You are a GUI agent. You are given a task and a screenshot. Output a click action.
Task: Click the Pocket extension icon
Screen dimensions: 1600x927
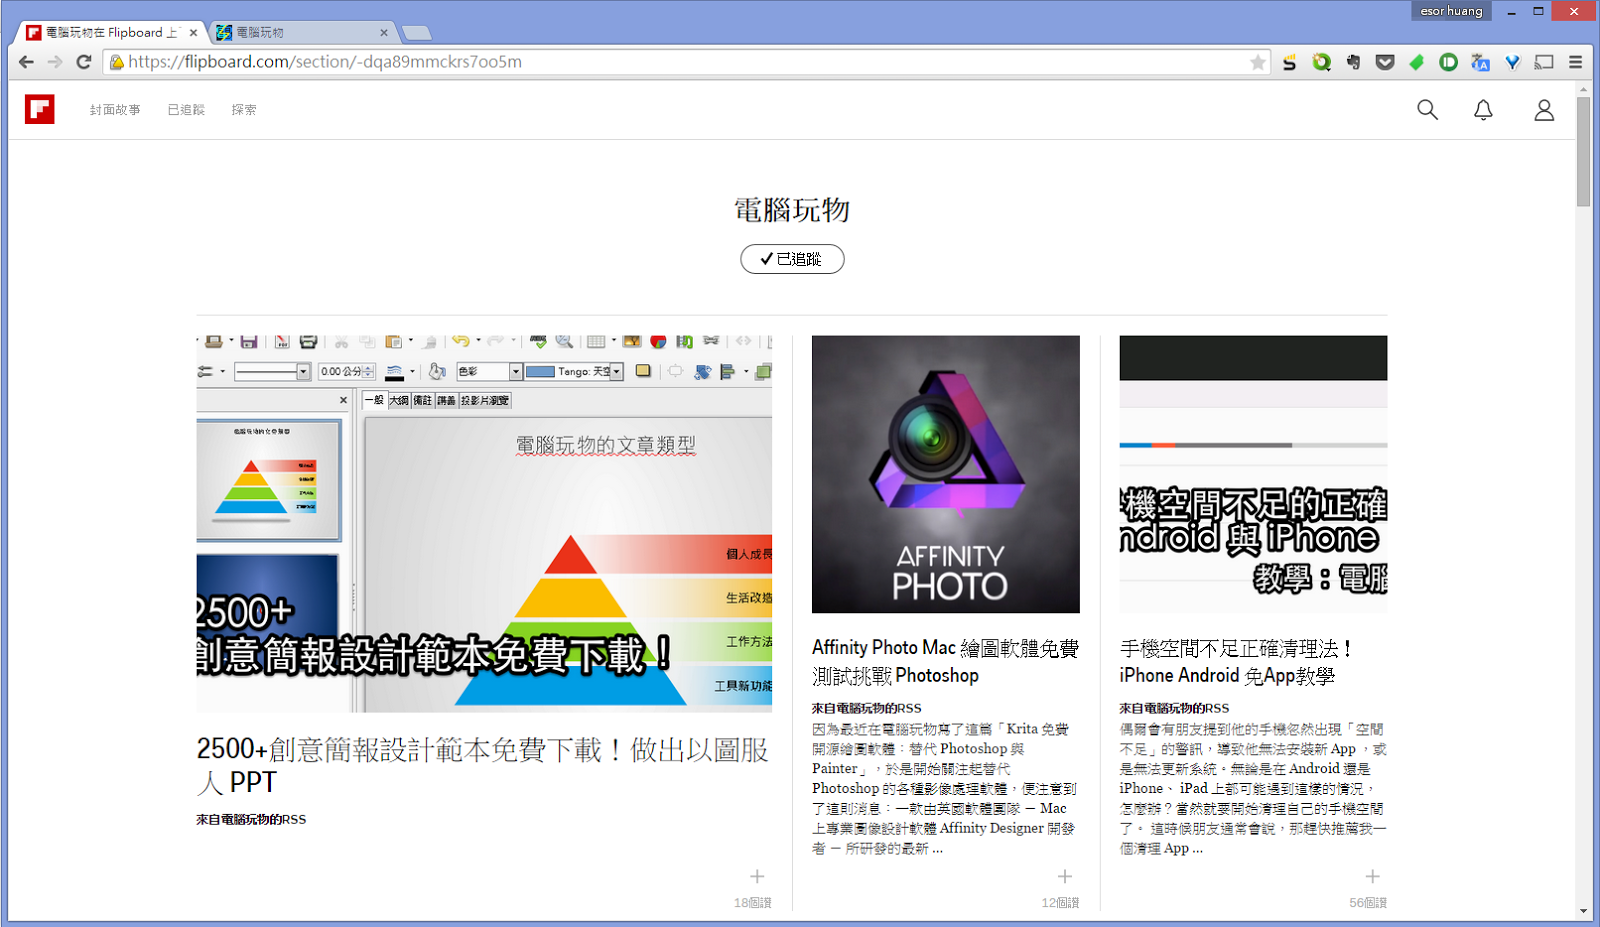(x=1385, y=62)
